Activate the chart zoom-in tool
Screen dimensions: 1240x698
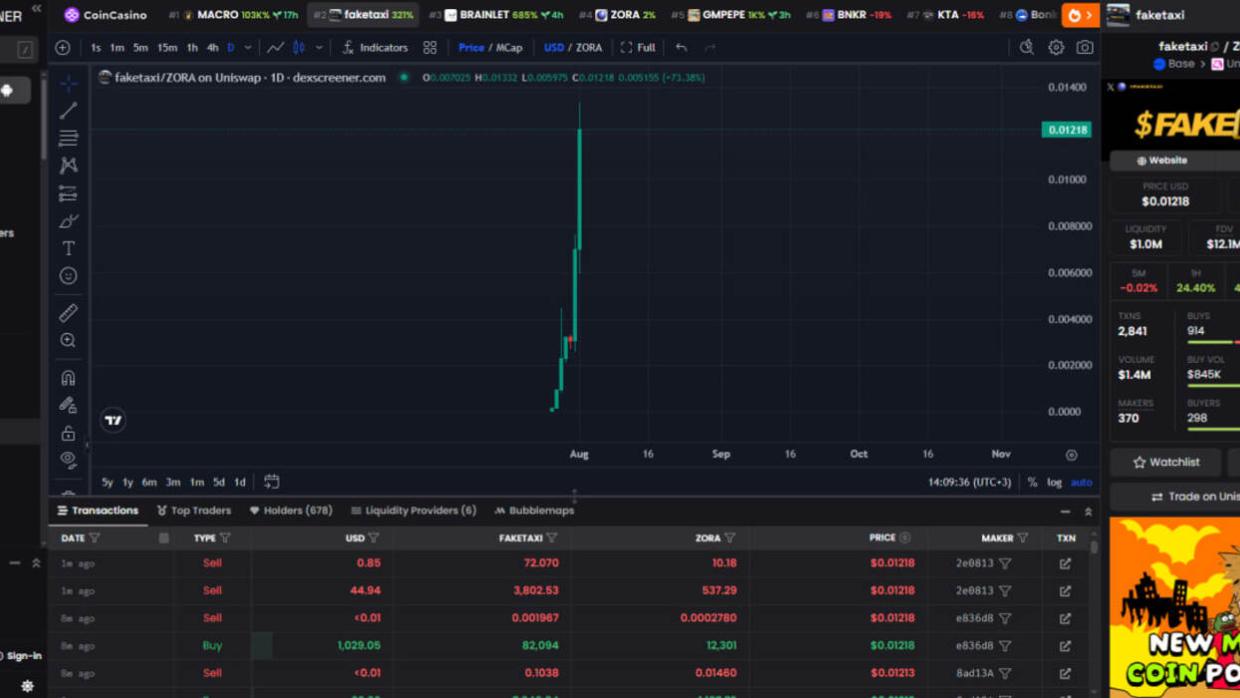68,340
